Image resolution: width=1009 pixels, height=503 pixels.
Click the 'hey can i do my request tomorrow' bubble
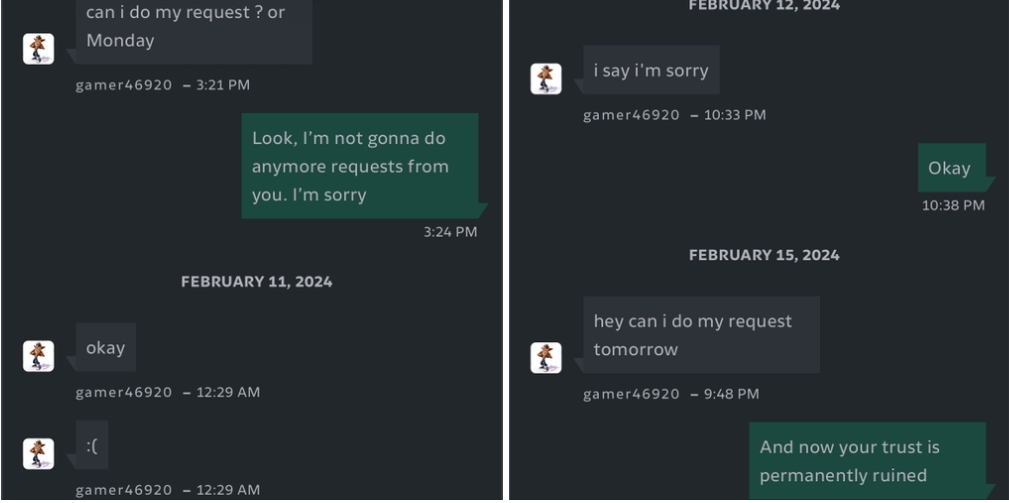pyautogui.click(x=701, y=334)
